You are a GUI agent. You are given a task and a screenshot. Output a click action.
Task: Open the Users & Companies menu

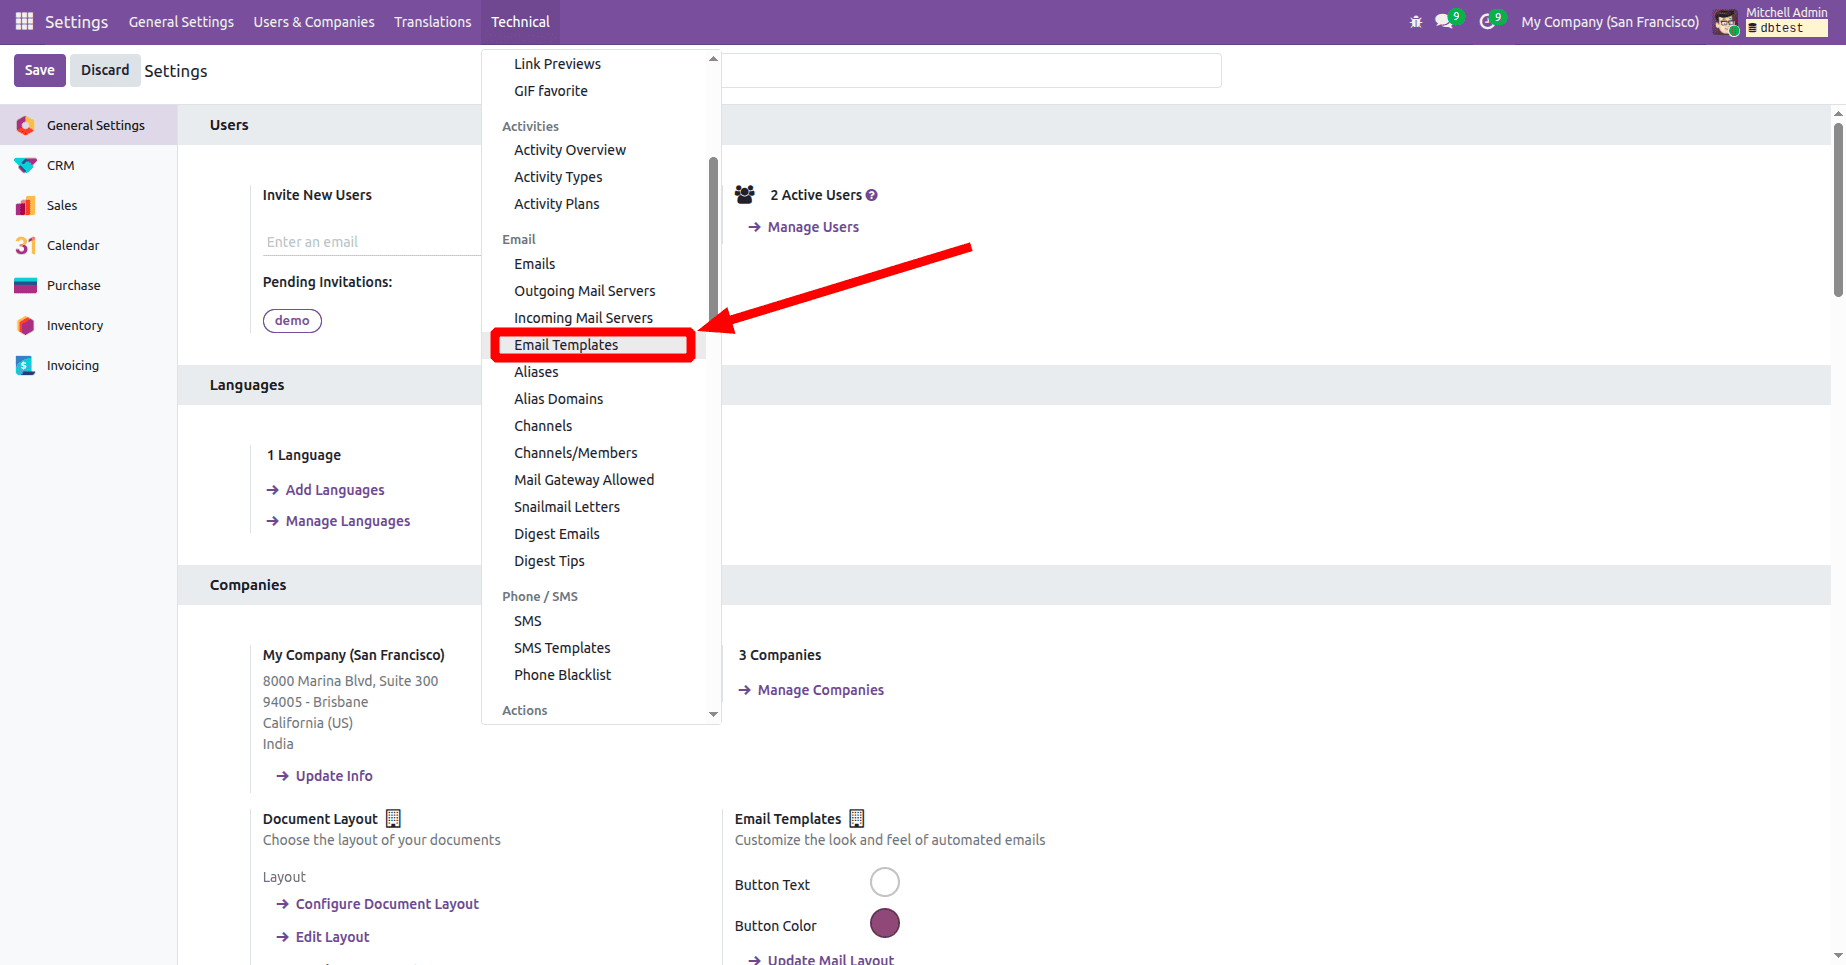[314, 22]
